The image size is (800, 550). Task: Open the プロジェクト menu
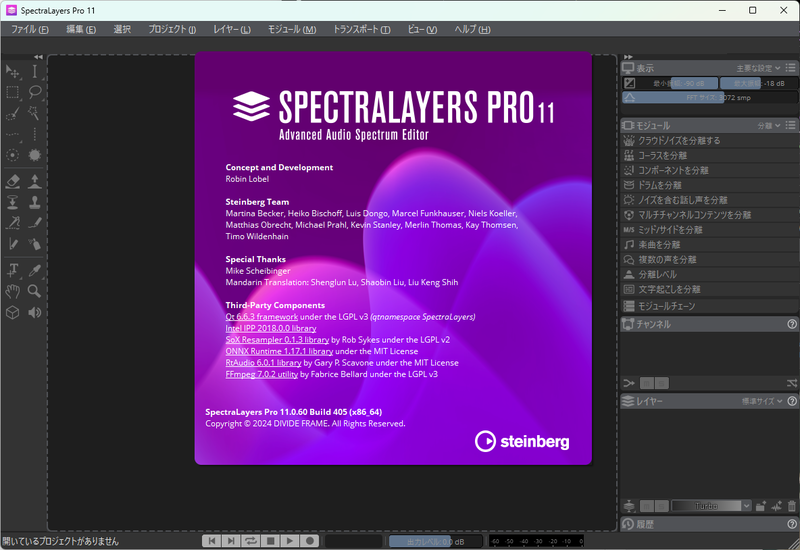pyautogui.click(x=172, y=29)
